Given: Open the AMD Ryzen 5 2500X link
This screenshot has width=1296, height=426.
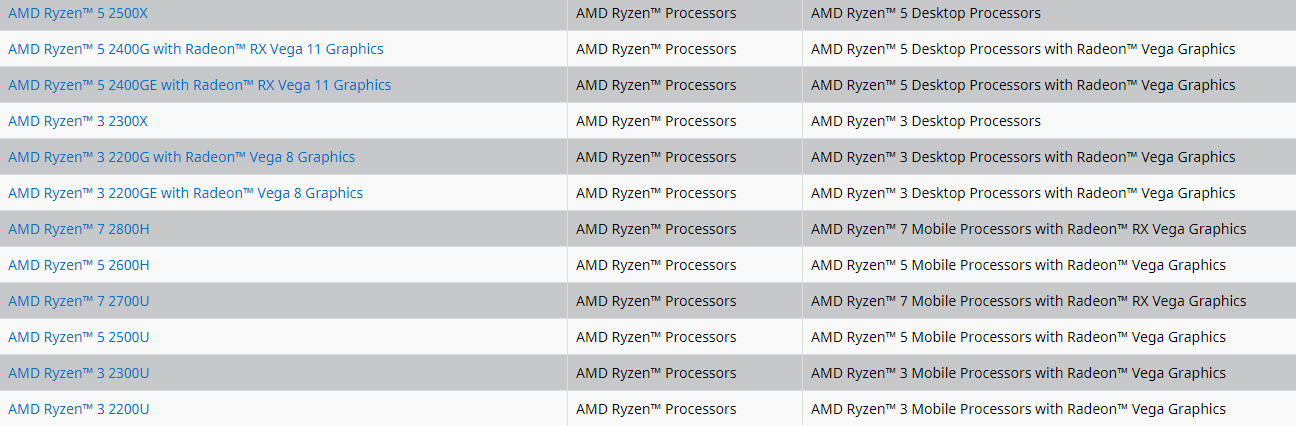Looking at the screenshot, I should pos(78,13).
